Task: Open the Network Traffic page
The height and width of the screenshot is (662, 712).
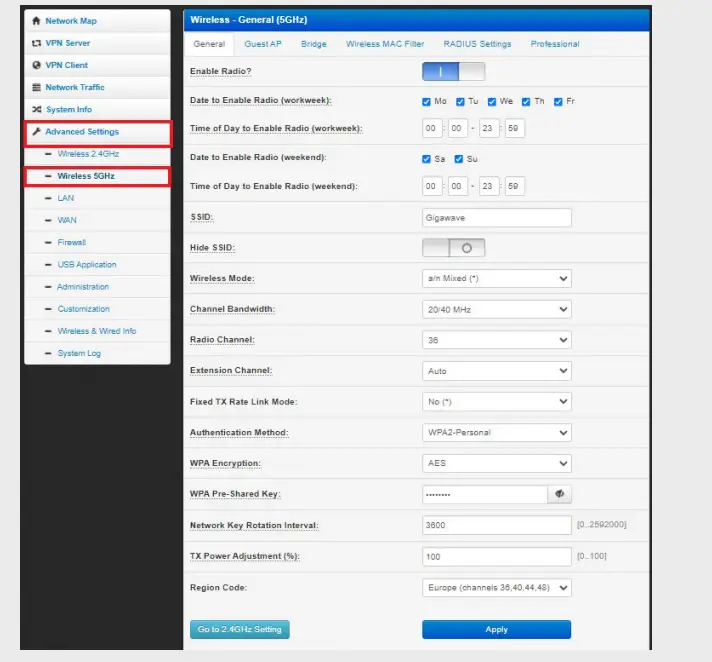Action: point(75,87)
